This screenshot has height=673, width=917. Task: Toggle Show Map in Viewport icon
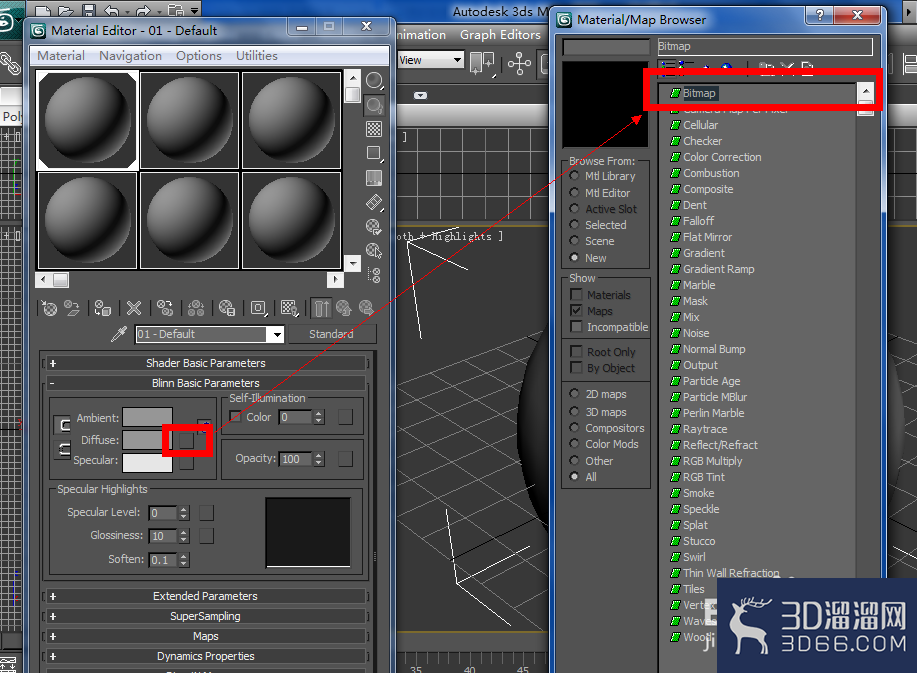pos(289,308)
